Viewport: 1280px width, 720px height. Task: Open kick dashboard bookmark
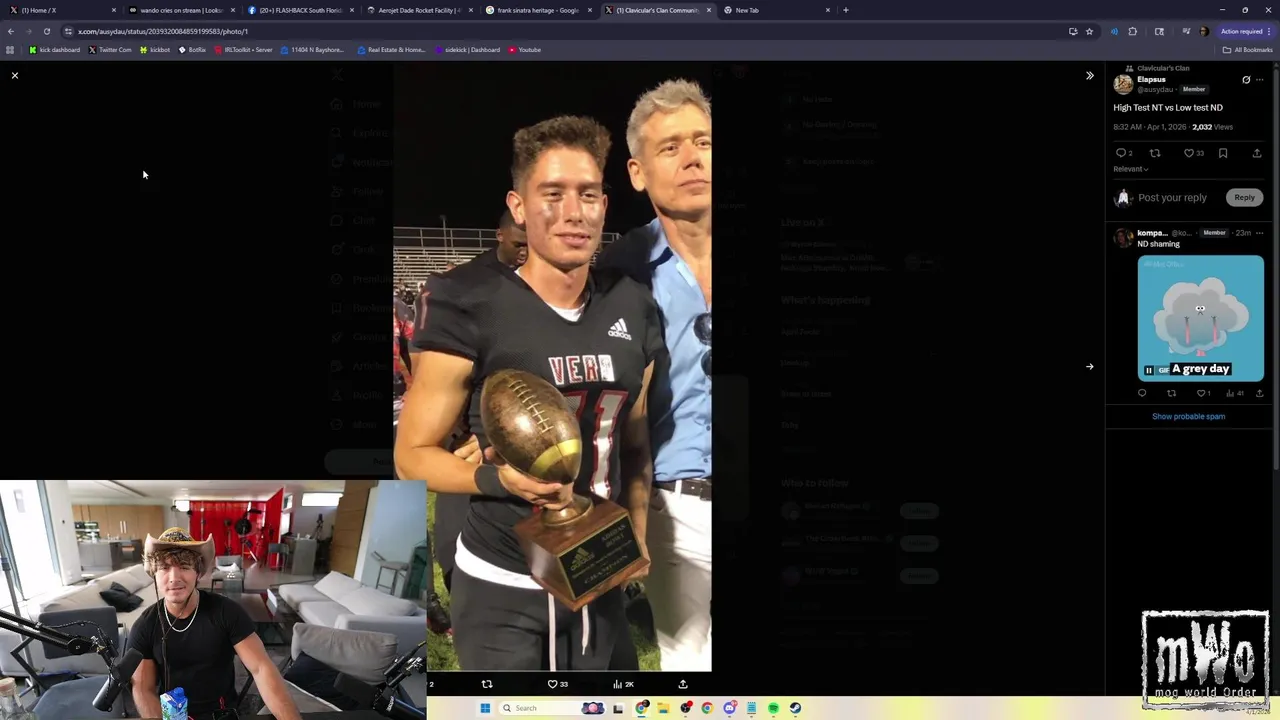pyautogui.click(x=55, y=49)
